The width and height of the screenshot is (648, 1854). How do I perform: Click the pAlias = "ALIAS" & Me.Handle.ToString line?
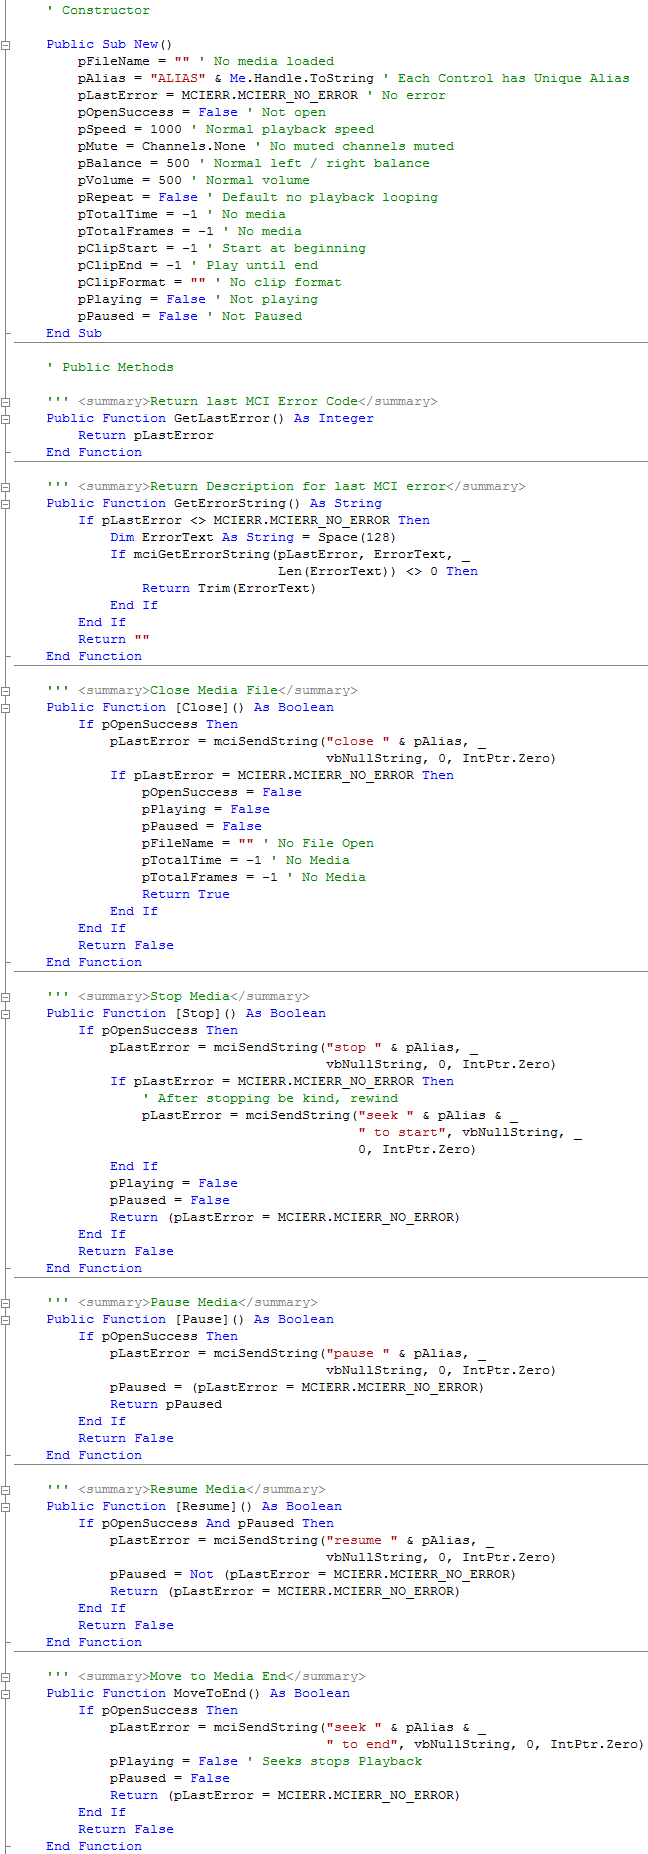click(x=354, y=78)
